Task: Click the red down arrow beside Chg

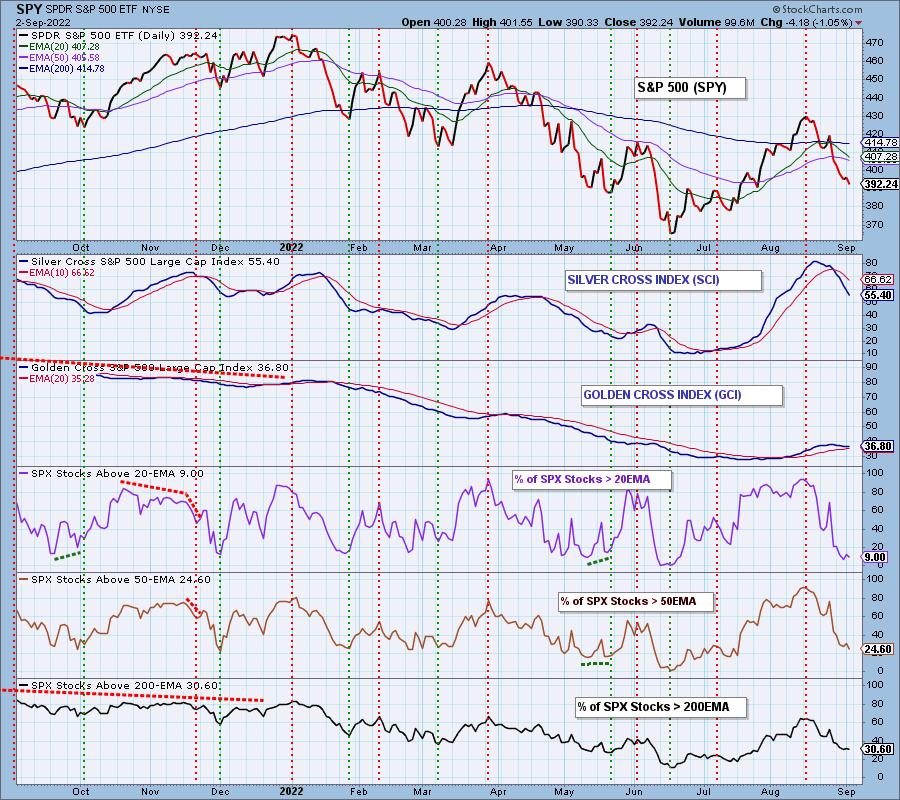Action: (858, 23)
